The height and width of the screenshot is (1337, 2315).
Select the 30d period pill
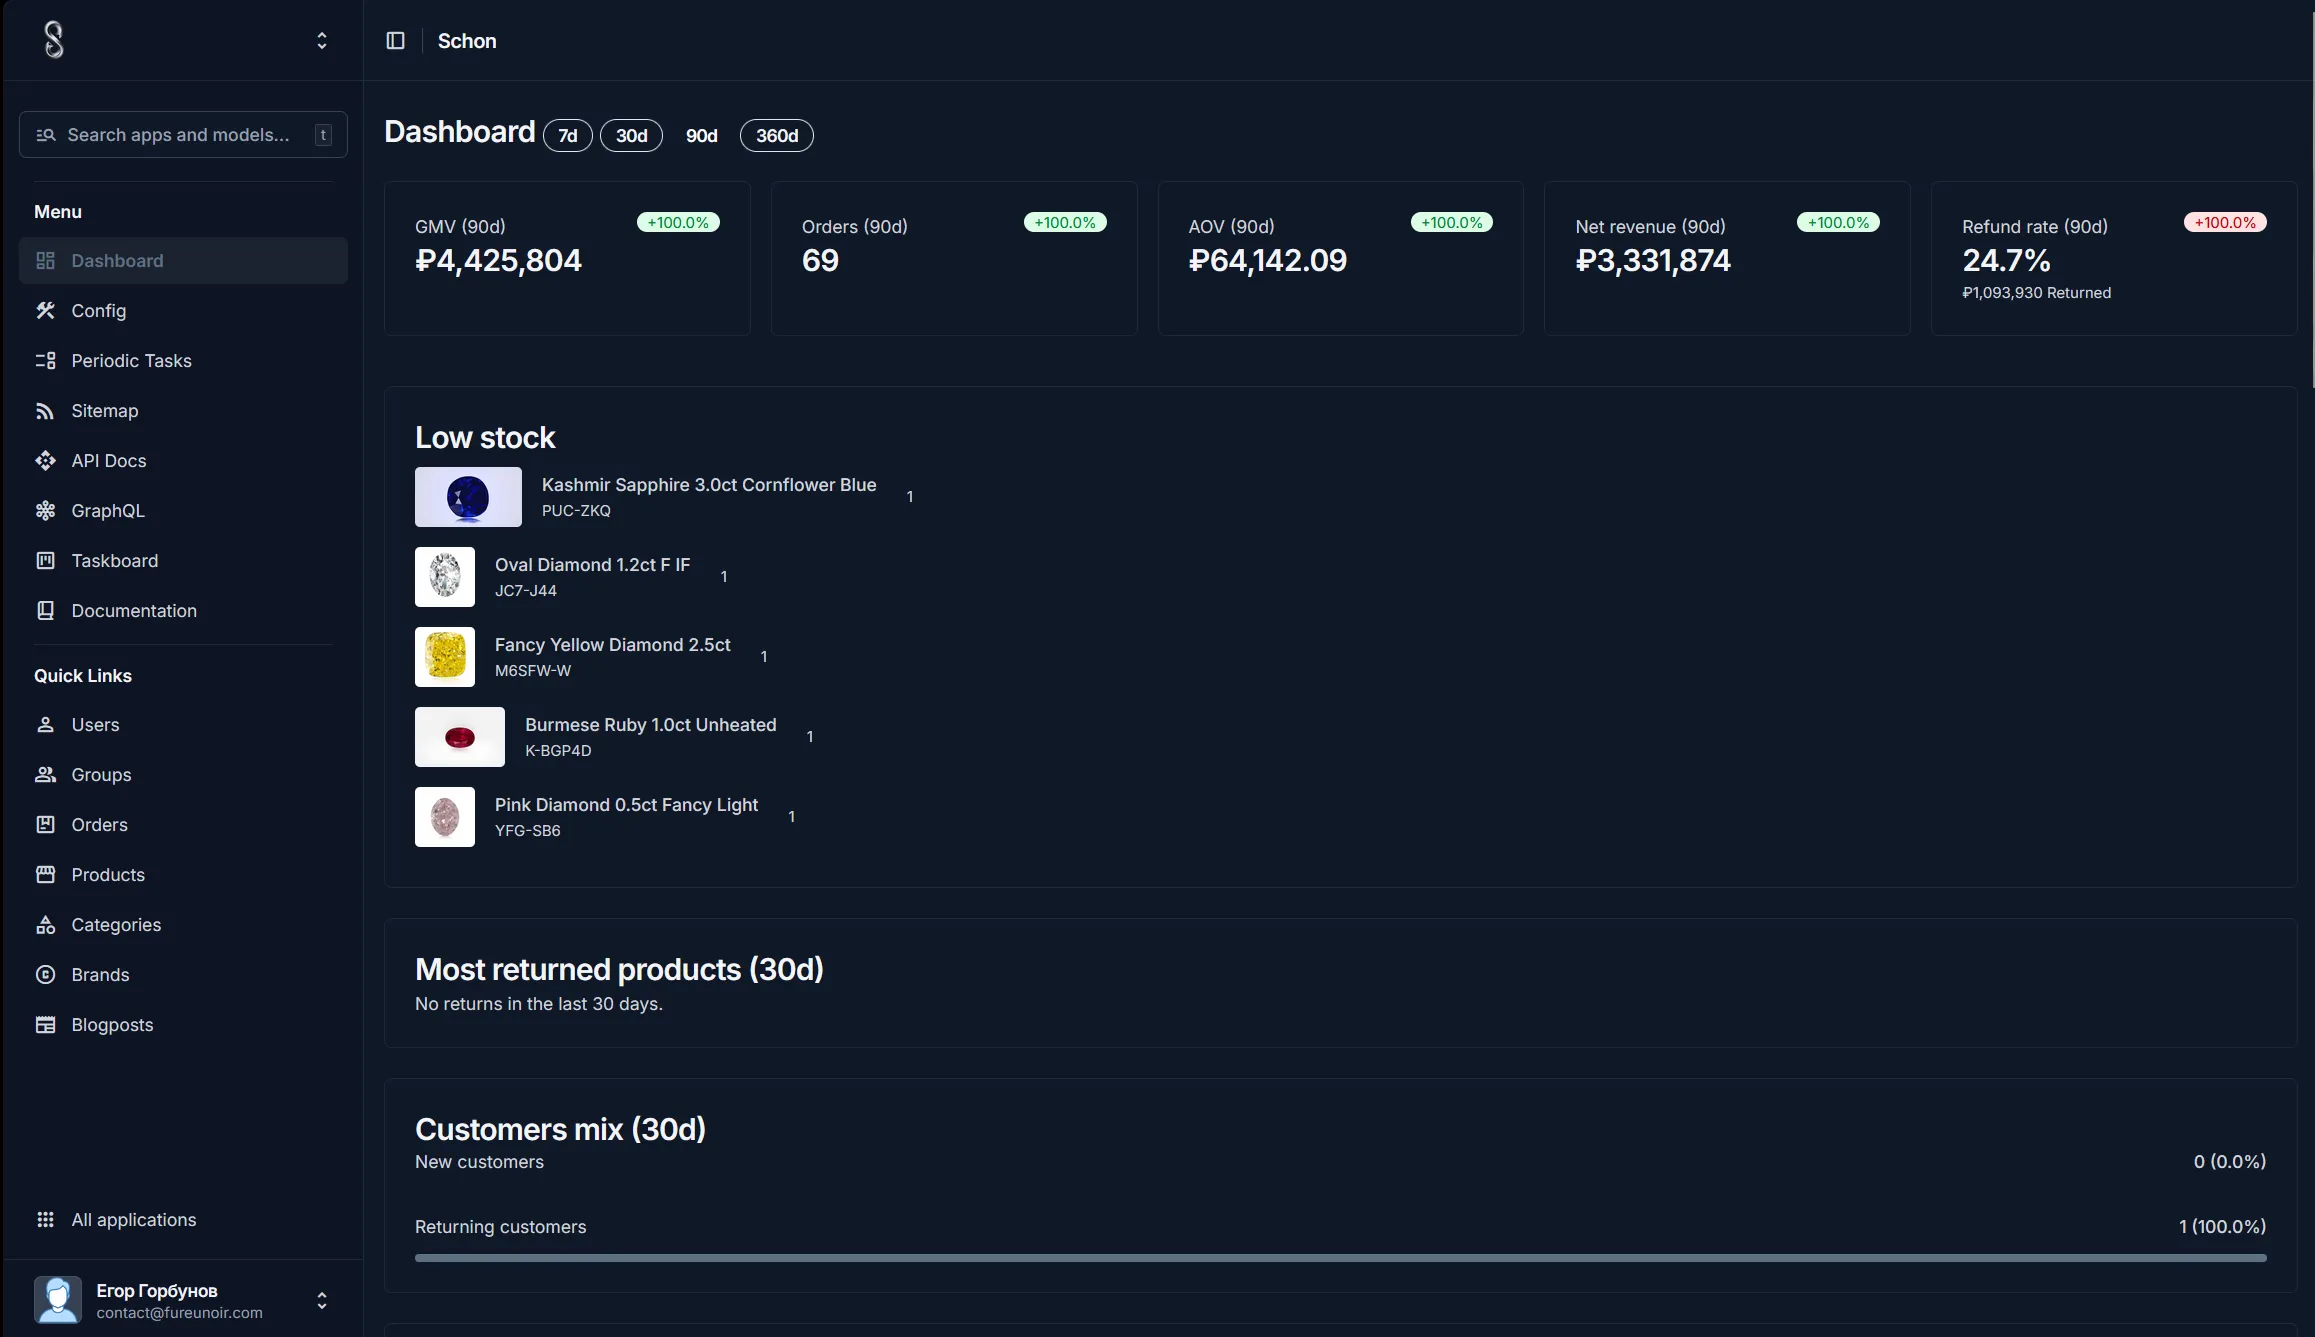[631, 136]
